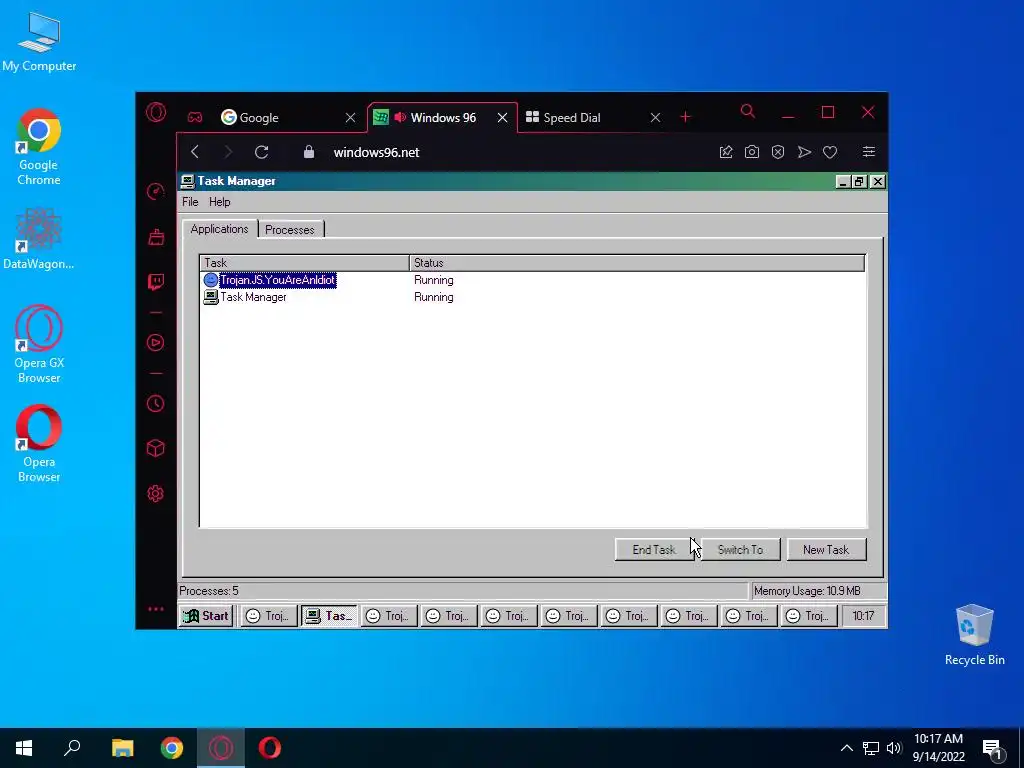
Task: Open the Recycle Bin
Action: [974, 635]
